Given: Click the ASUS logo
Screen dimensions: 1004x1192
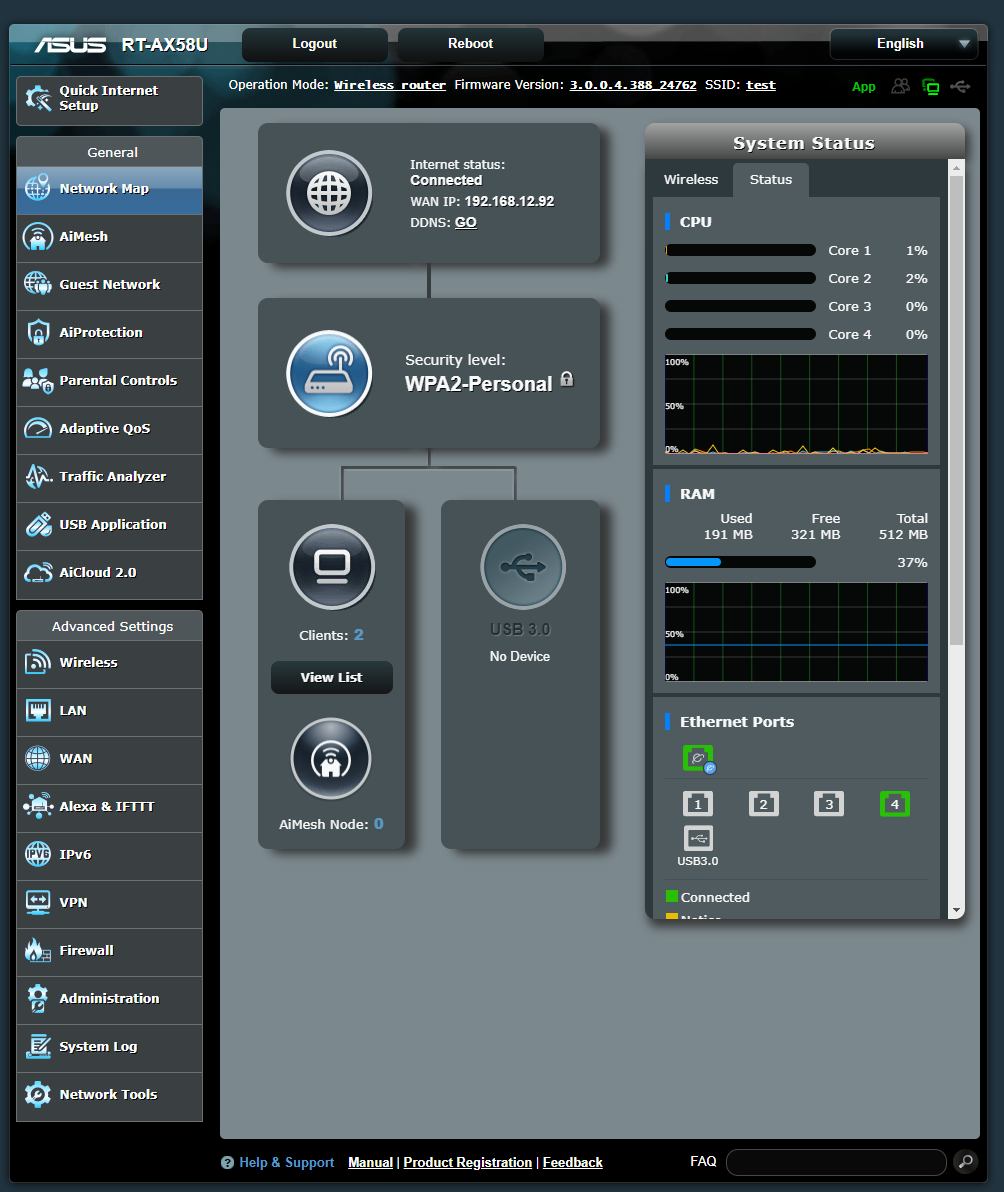Looking at the screenshot, I should click(x=71, y=45).
